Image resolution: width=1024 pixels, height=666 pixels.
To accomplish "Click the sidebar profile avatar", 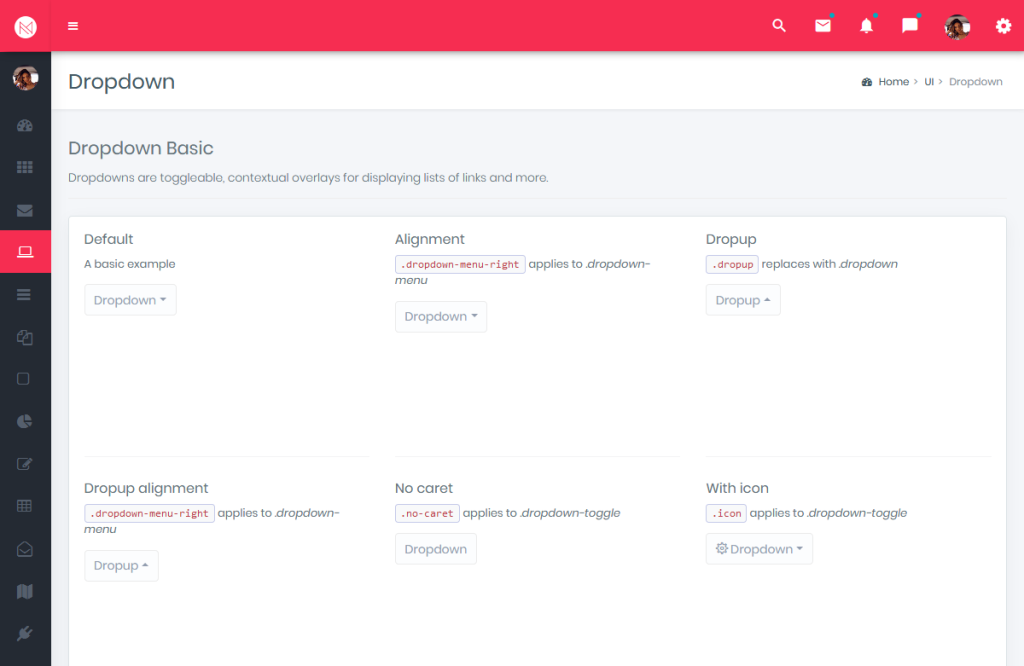I will [x=25, y=78].
